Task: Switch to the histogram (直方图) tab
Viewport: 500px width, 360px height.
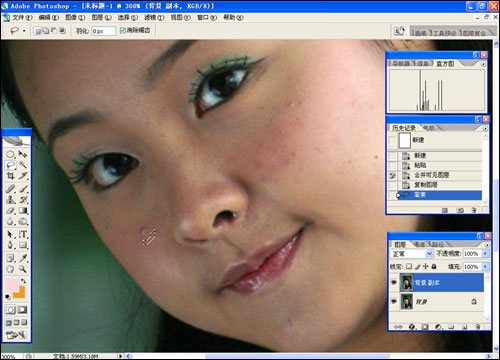Action: click(x=445, y=63)
